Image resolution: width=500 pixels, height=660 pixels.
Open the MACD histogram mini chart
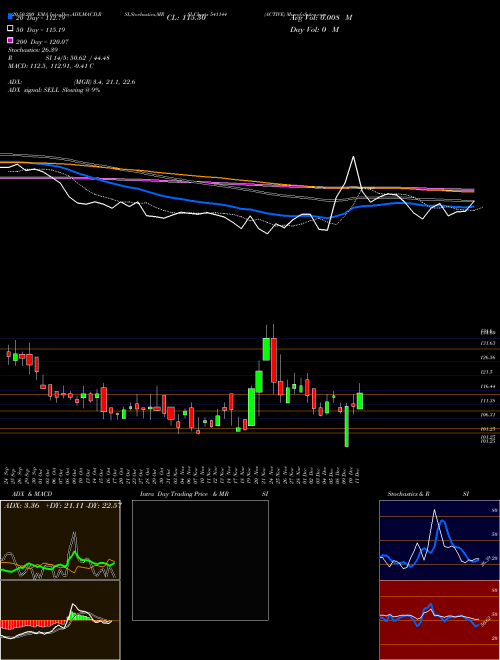(60, 620)
